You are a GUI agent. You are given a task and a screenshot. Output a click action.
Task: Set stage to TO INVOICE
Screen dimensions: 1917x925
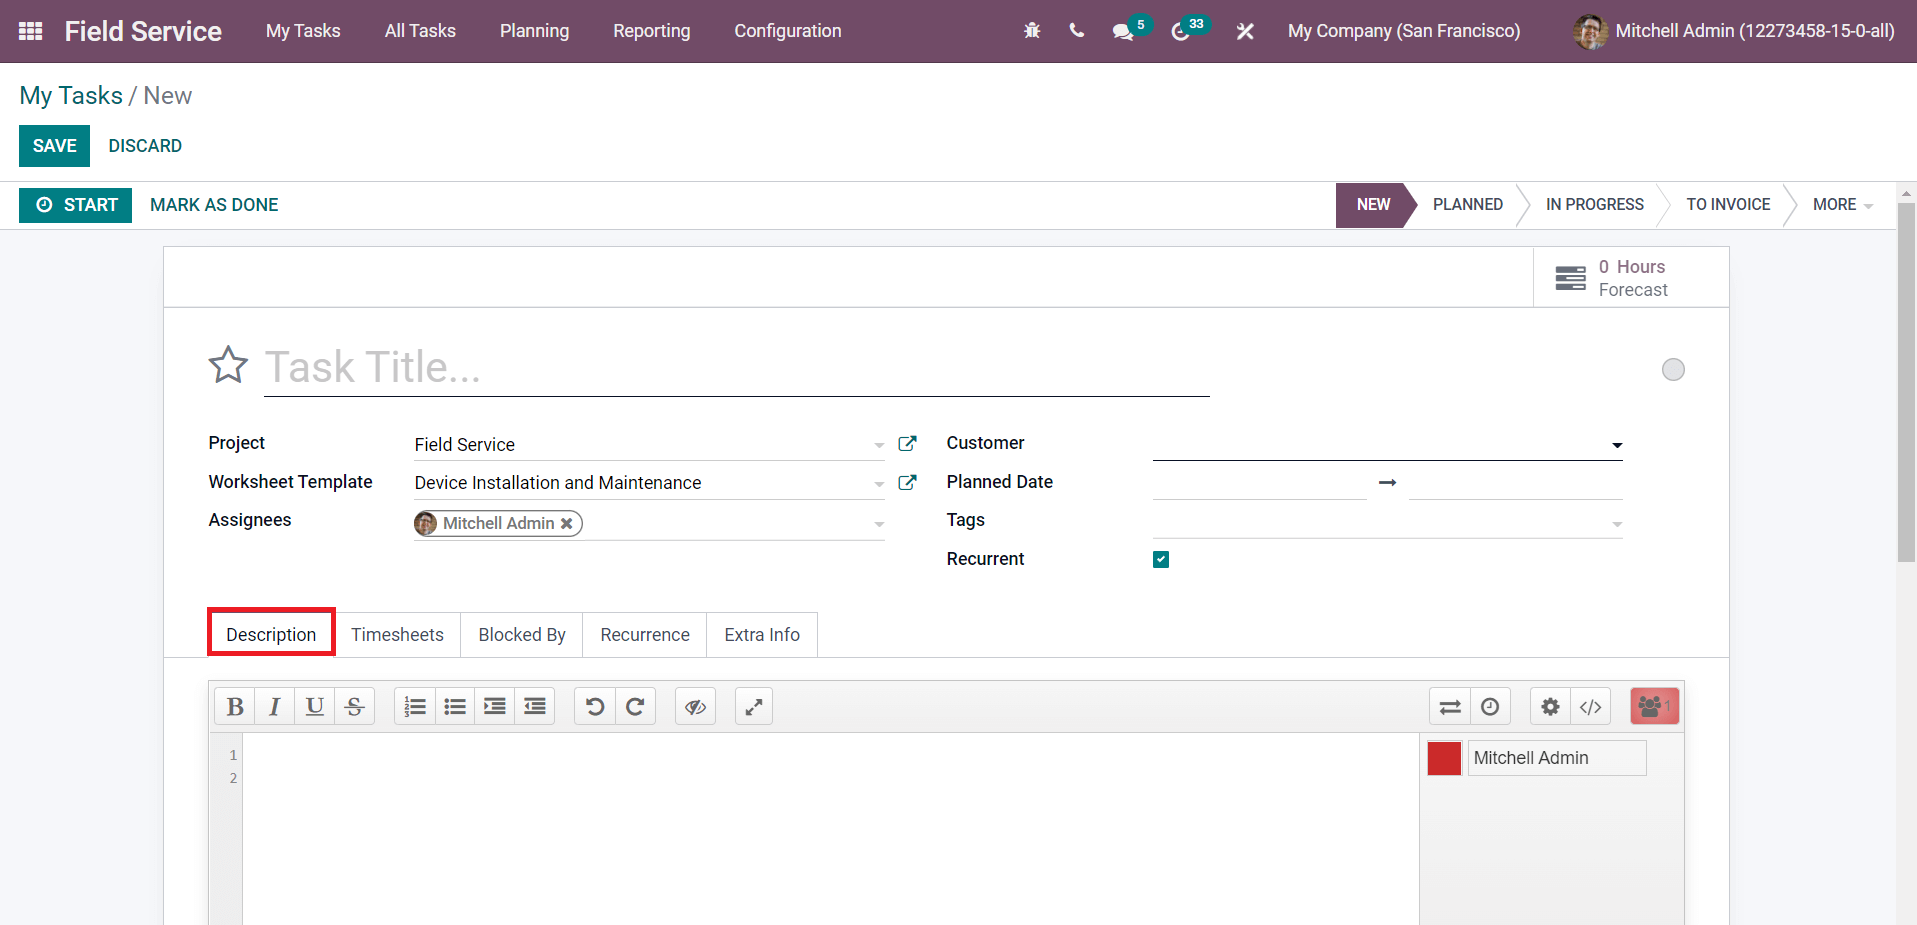point(1728,204)
